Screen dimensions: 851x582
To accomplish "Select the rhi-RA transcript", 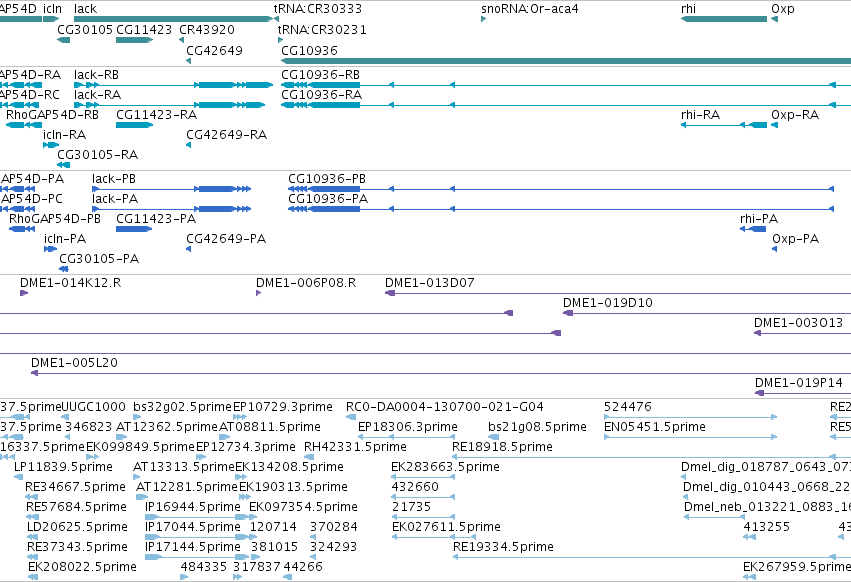I will pyautogui.click(x=724, y=125).
